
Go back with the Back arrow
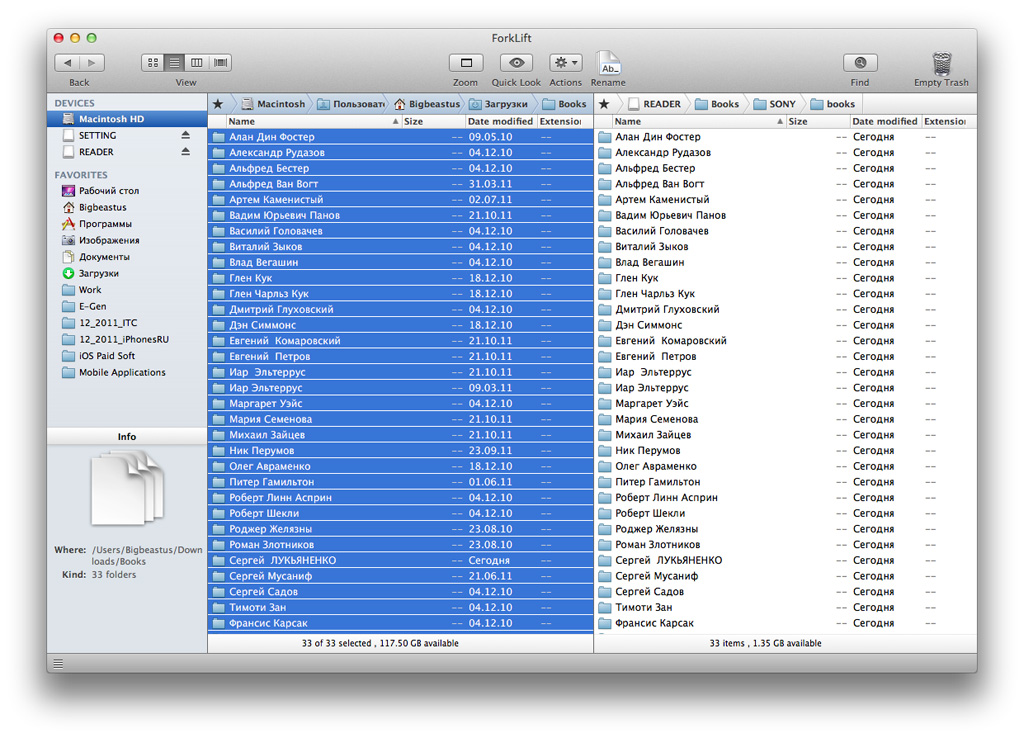[67, 63]
